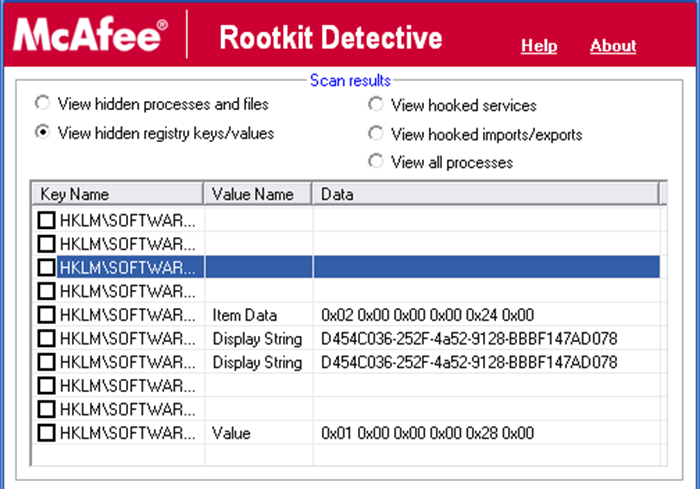Image resolution: width=700 pixels, height=489 pixels.
Task: Click data 0x02 0x00 0x00 0x00 0x24 0x00
Action: 427,315
